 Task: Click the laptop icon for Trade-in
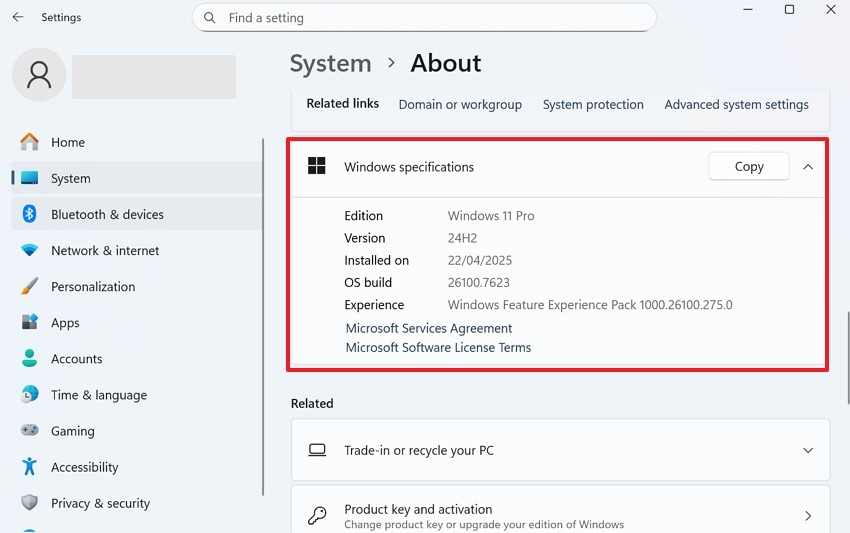click(317, 450)
